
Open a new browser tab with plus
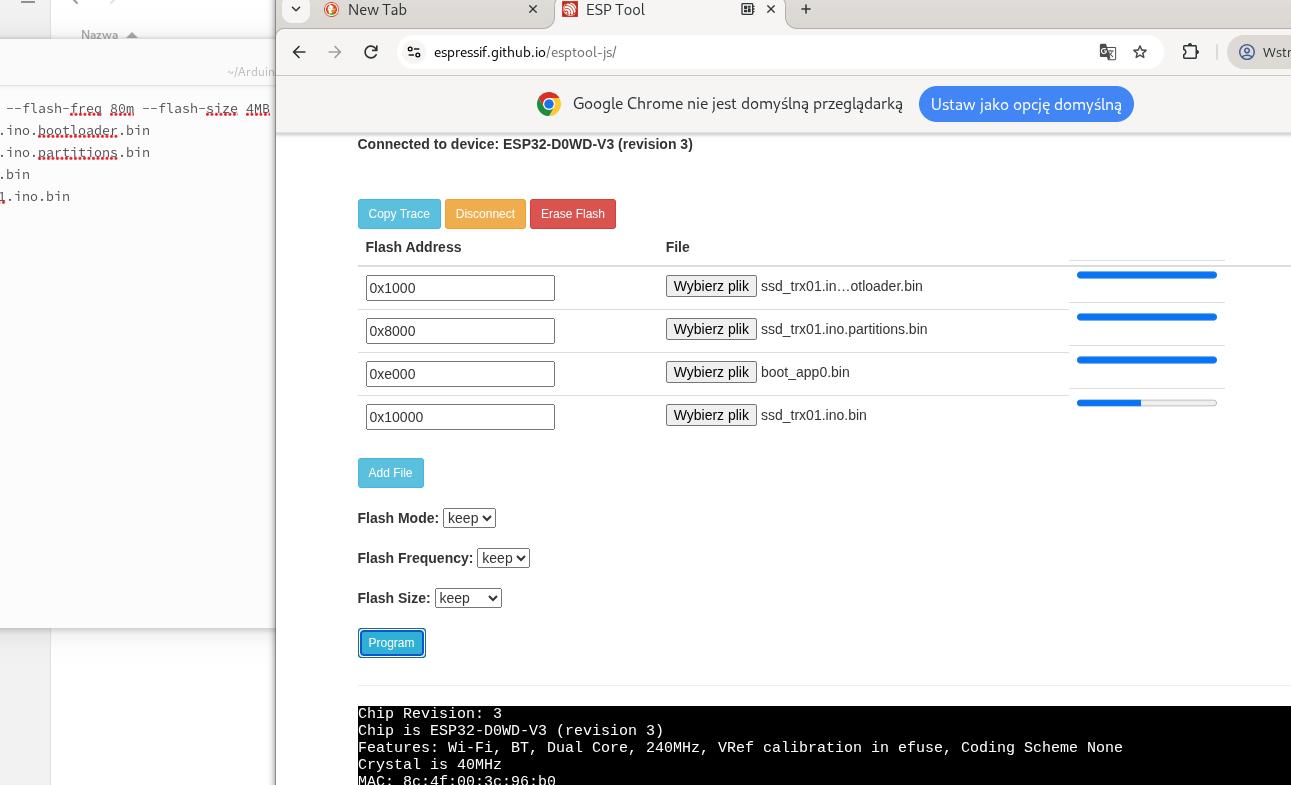click(x=806, y=9)
